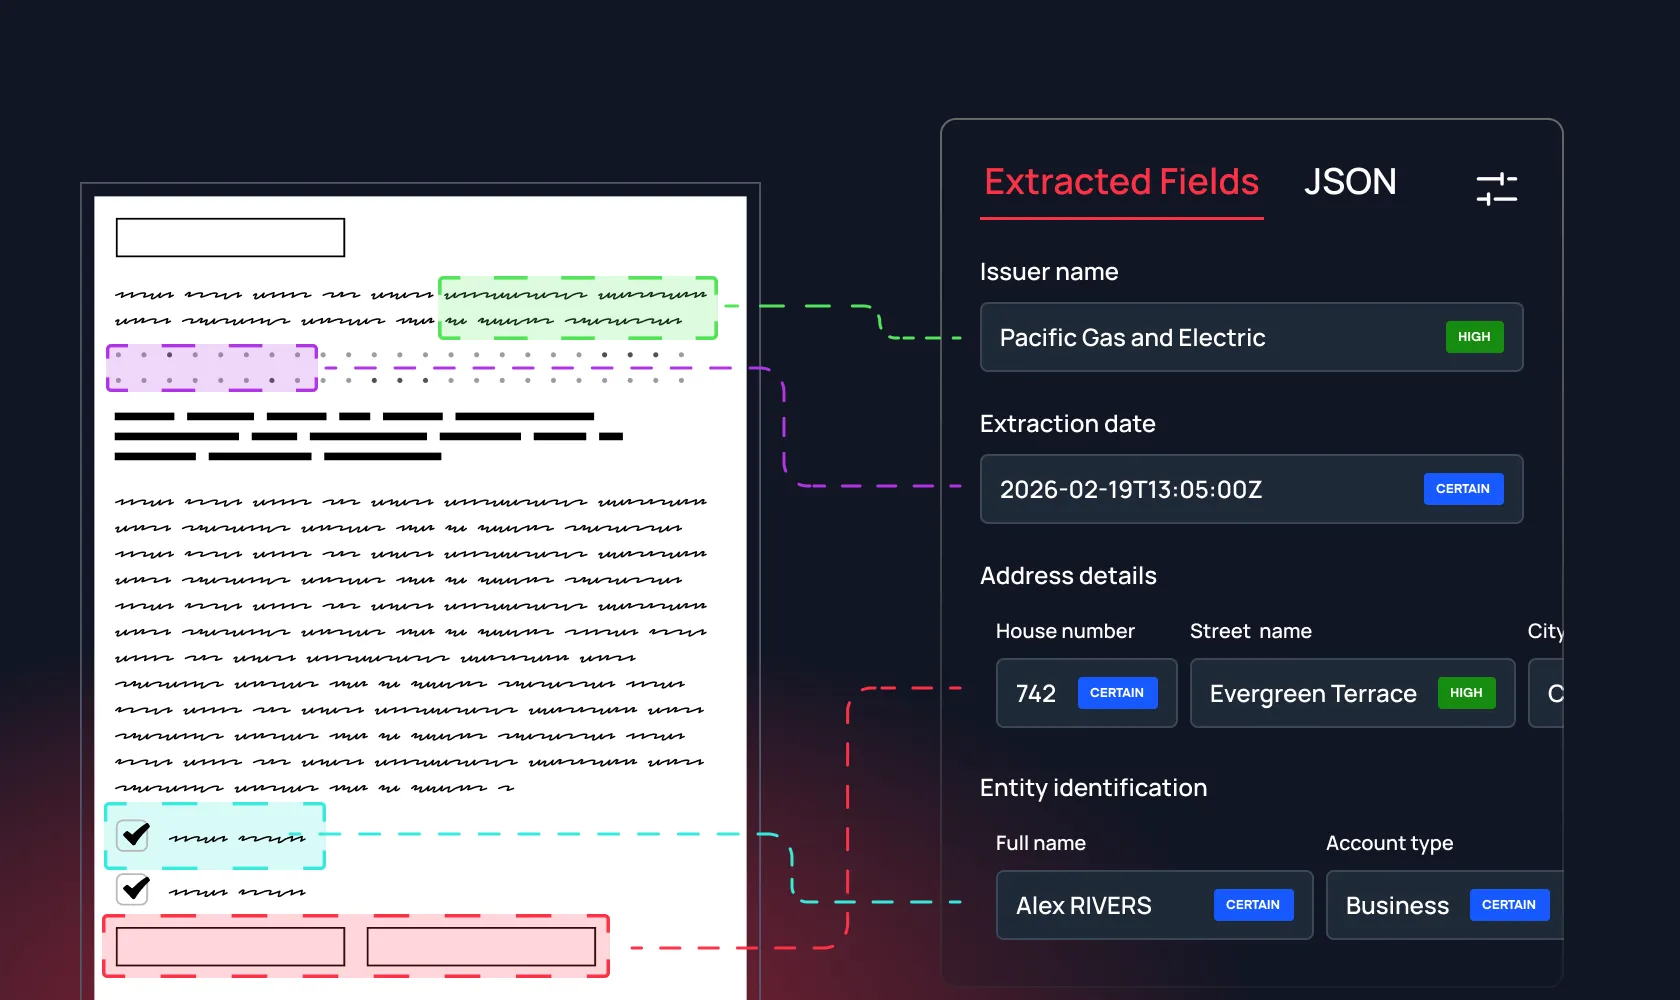Image resolution: width=1680 pixels, height=1000 pixels.
Task: Select the Extracted Fields tab
Action: pos(1121,183)
